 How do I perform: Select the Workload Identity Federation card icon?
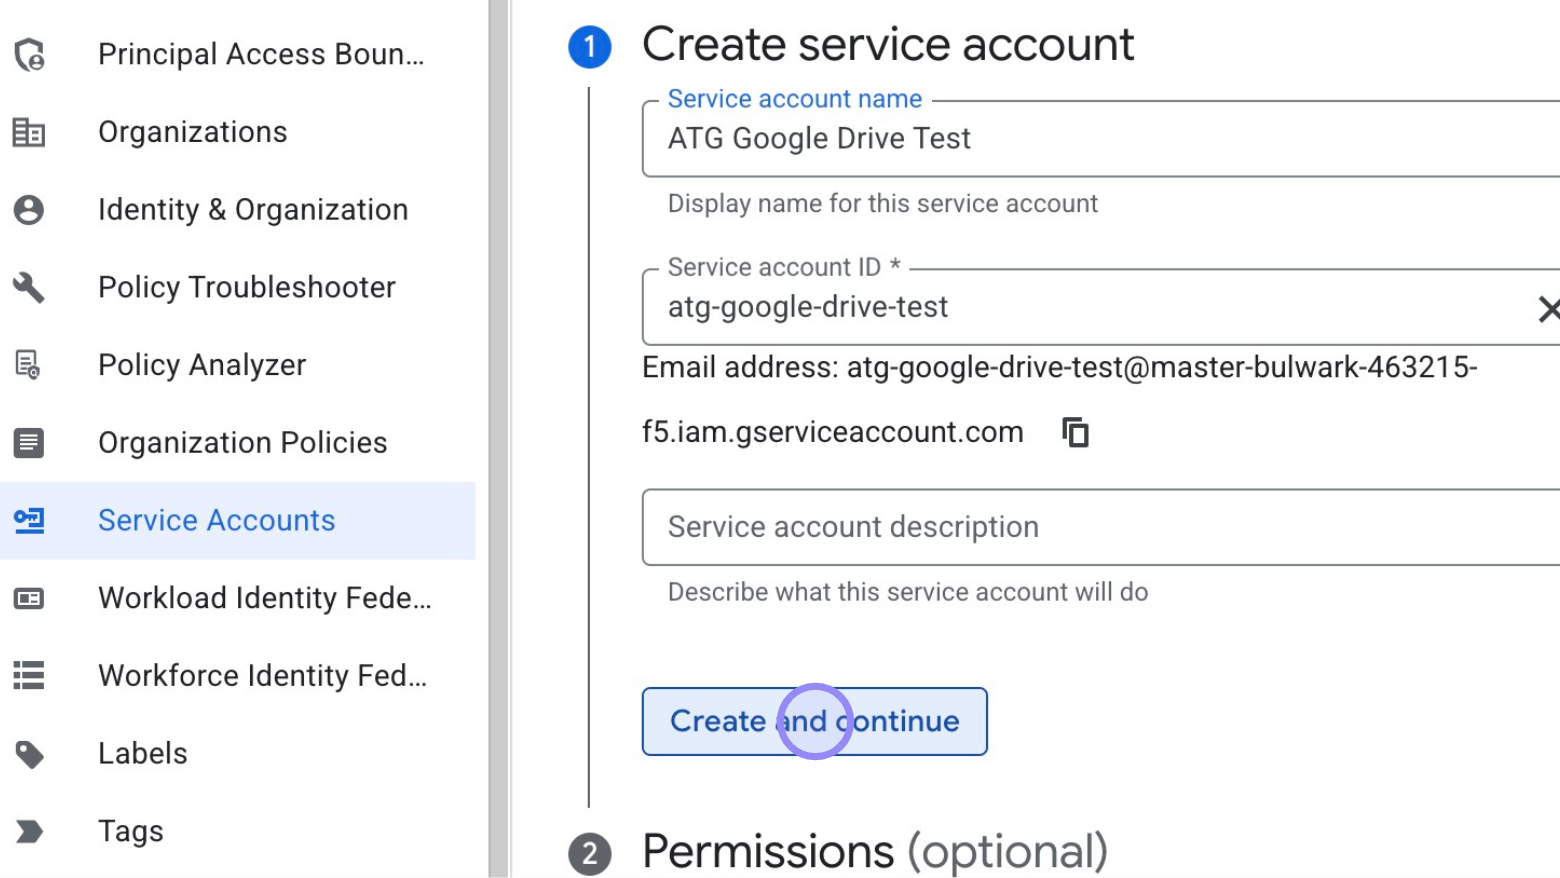[28, 597]
